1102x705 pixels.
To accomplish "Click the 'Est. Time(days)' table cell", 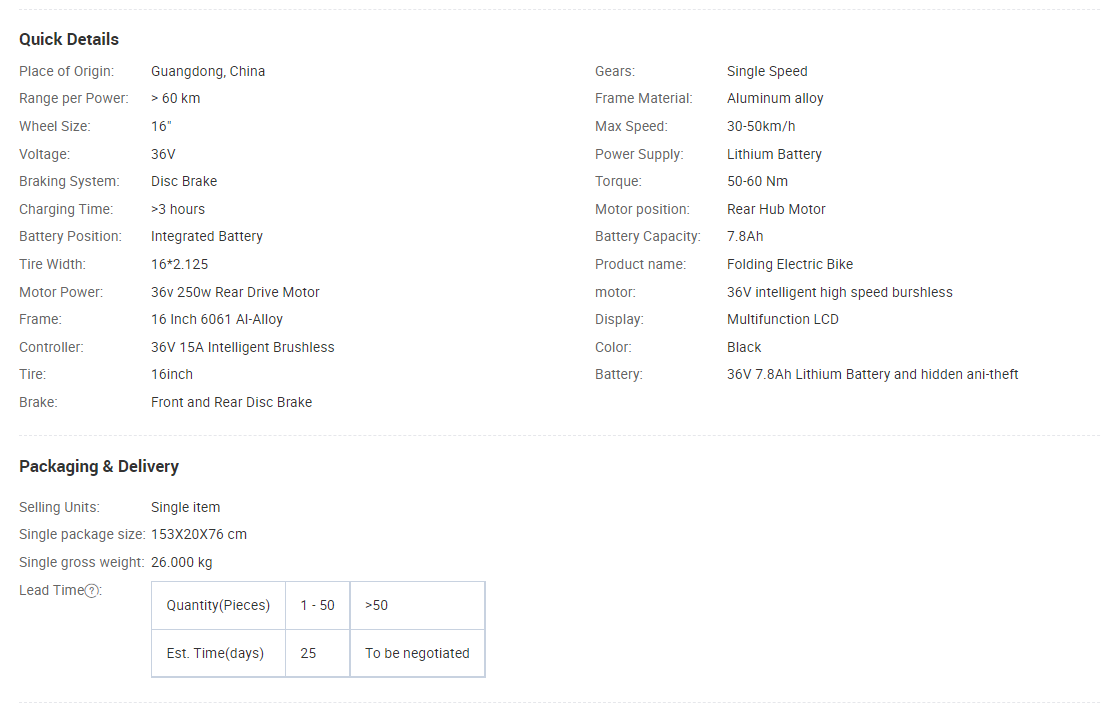I will click(215, 653).
